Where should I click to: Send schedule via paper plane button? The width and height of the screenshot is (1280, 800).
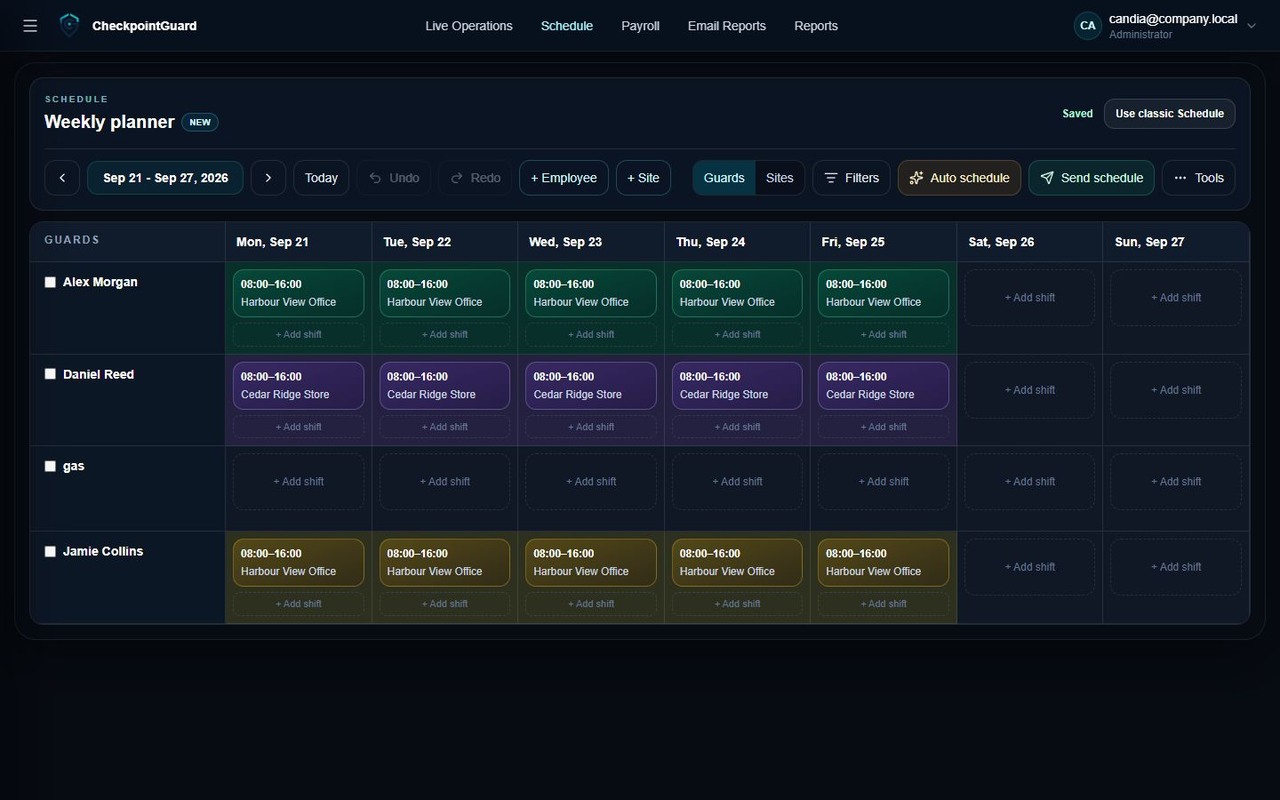point(1091,178)
